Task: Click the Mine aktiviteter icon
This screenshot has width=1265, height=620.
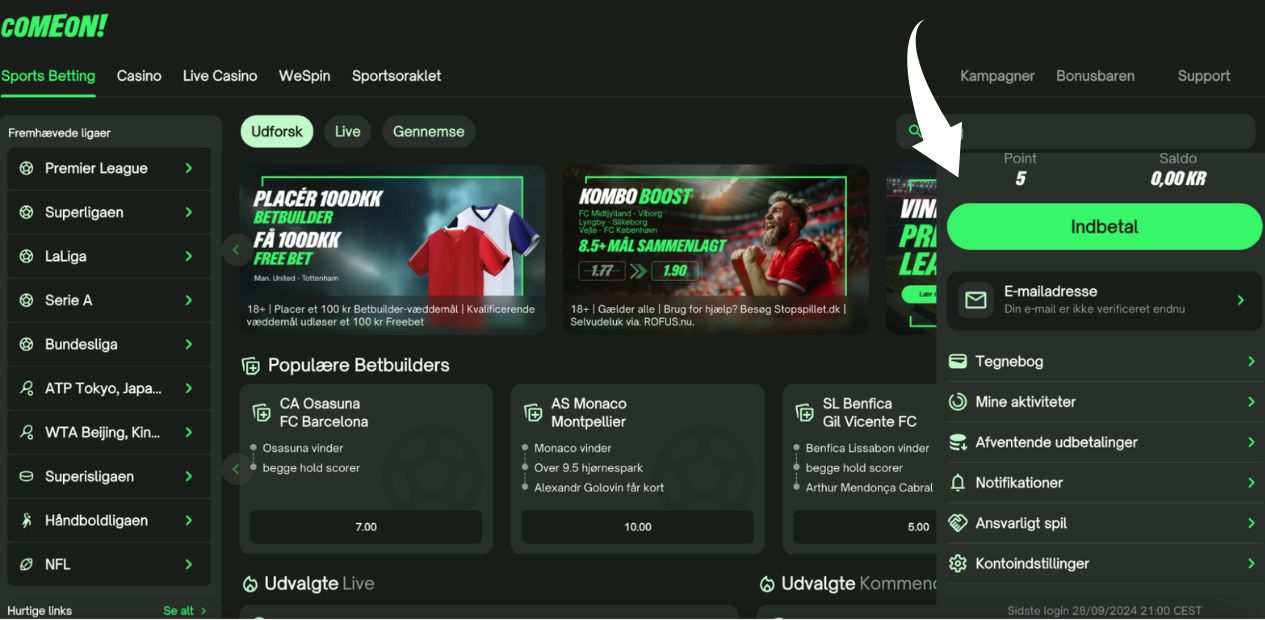Action: [x=957, y=402]
